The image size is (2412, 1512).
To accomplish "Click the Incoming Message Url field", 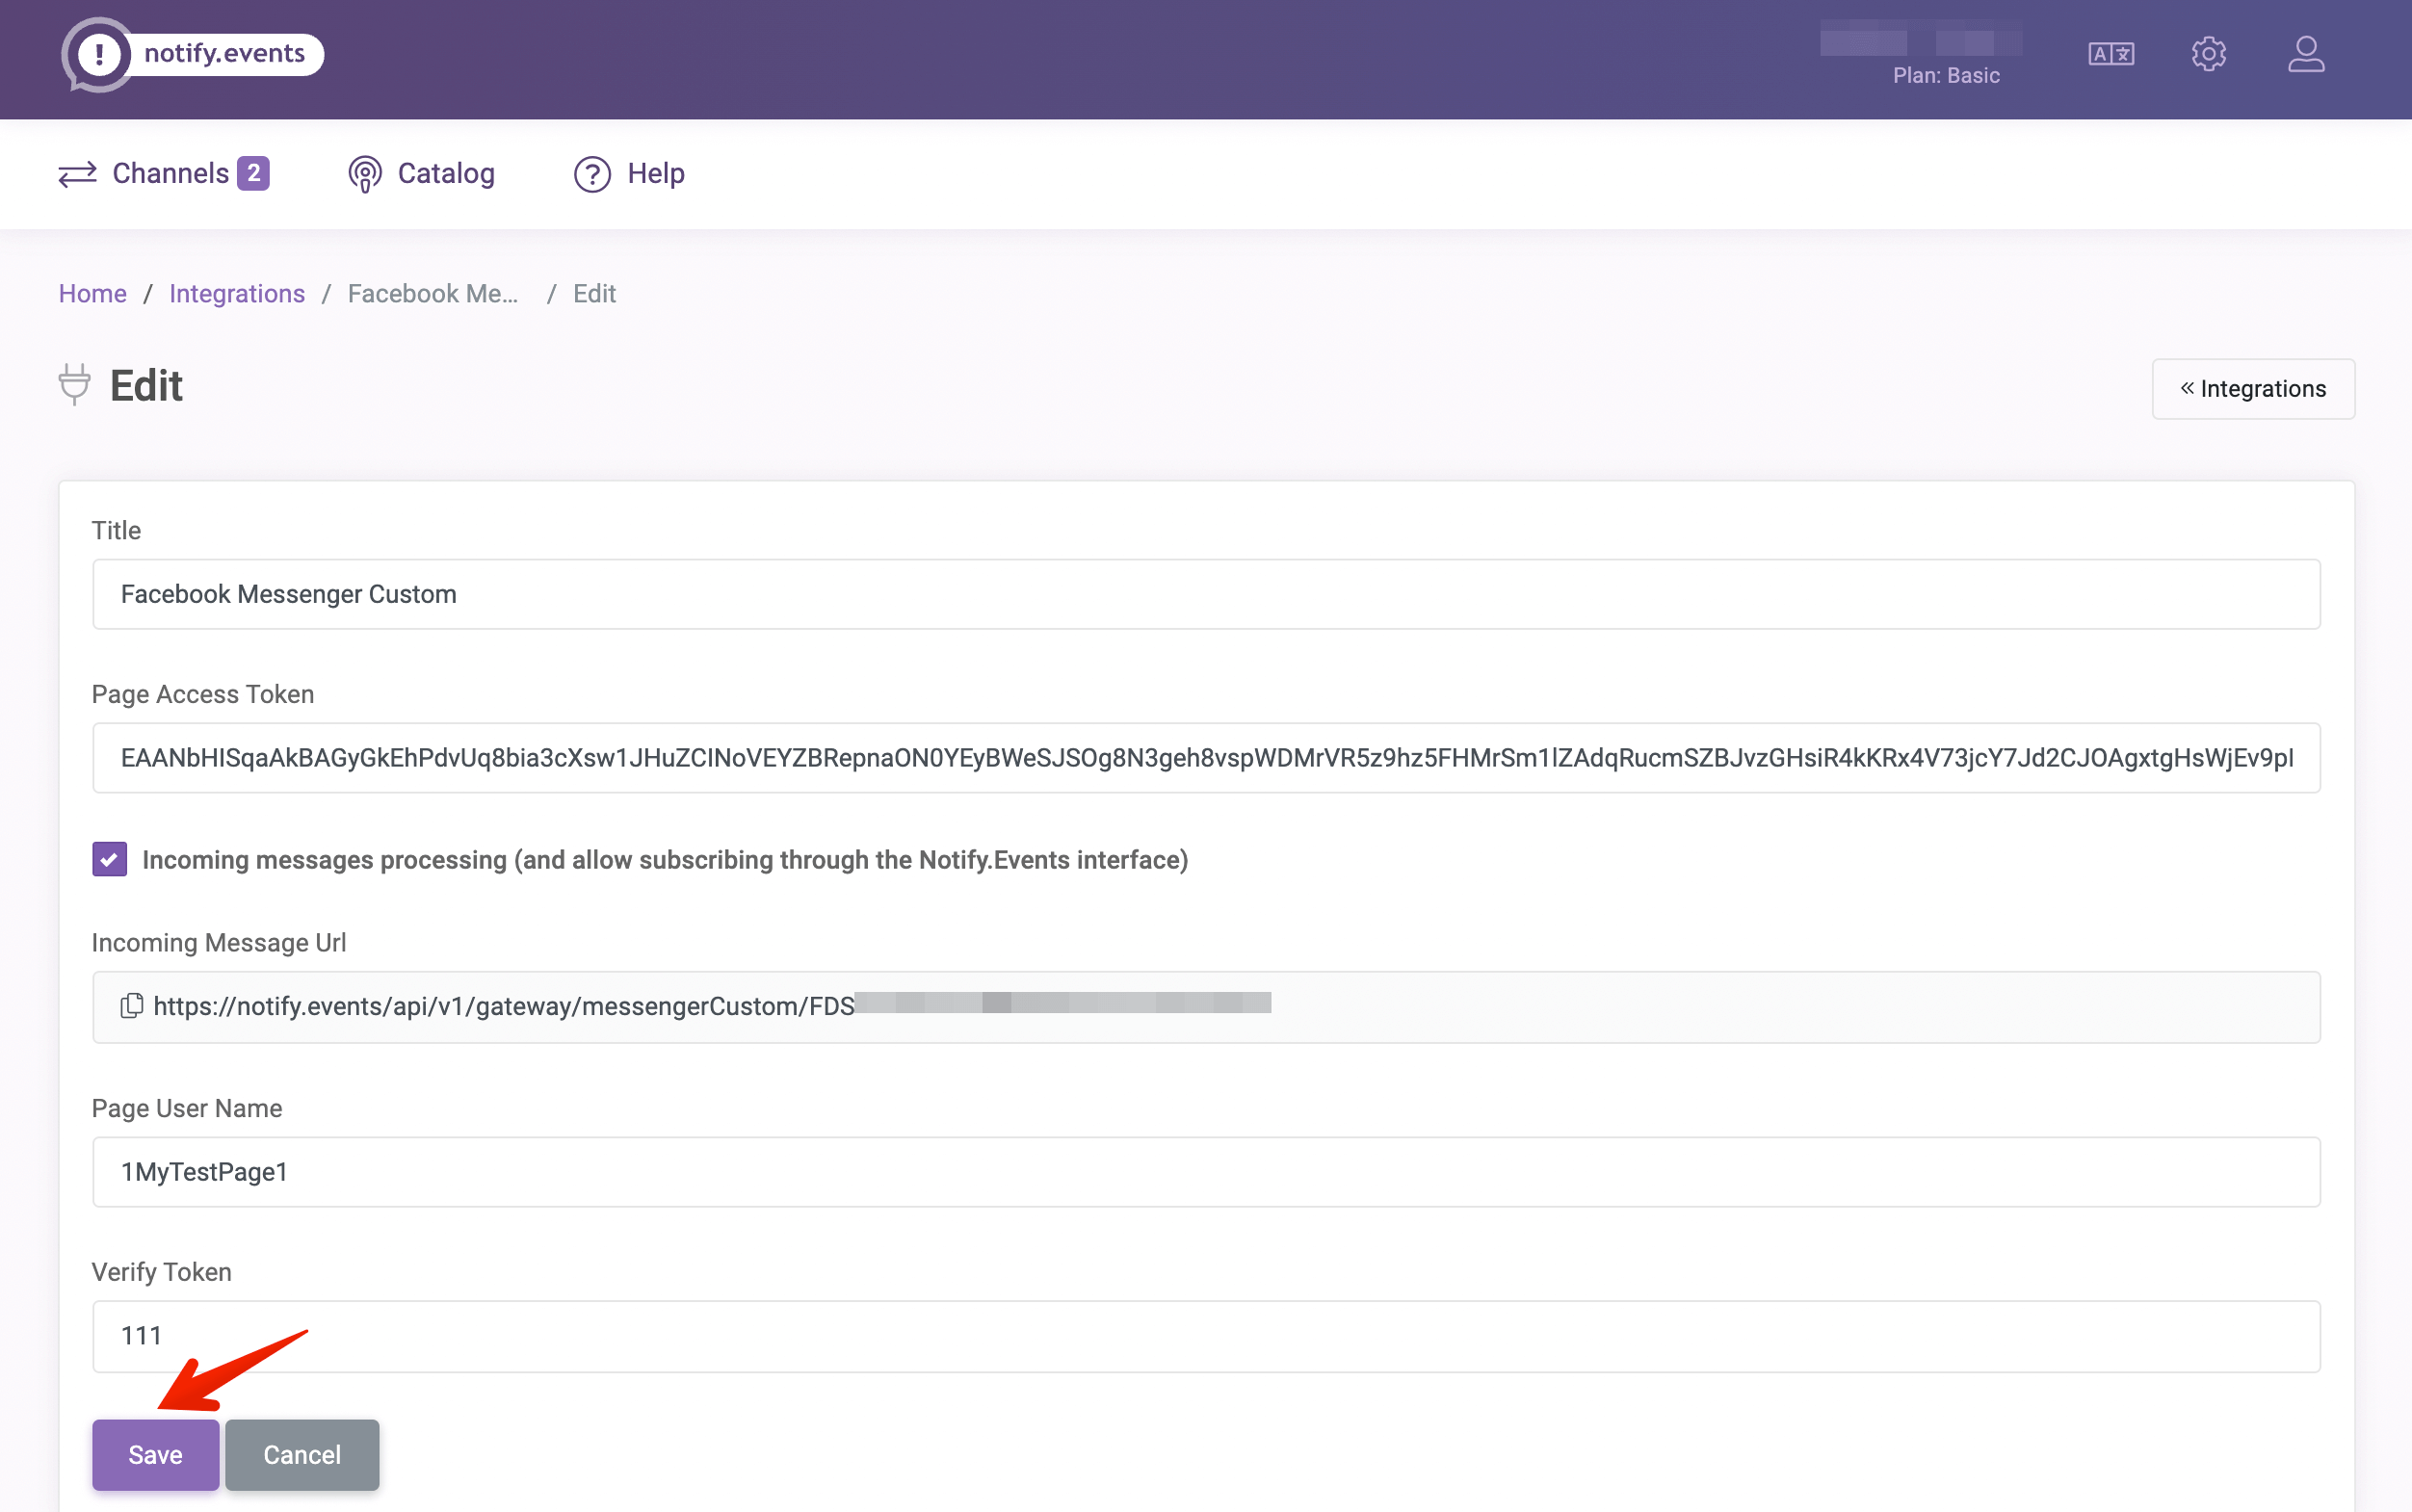I will tap(1206, 1007).
